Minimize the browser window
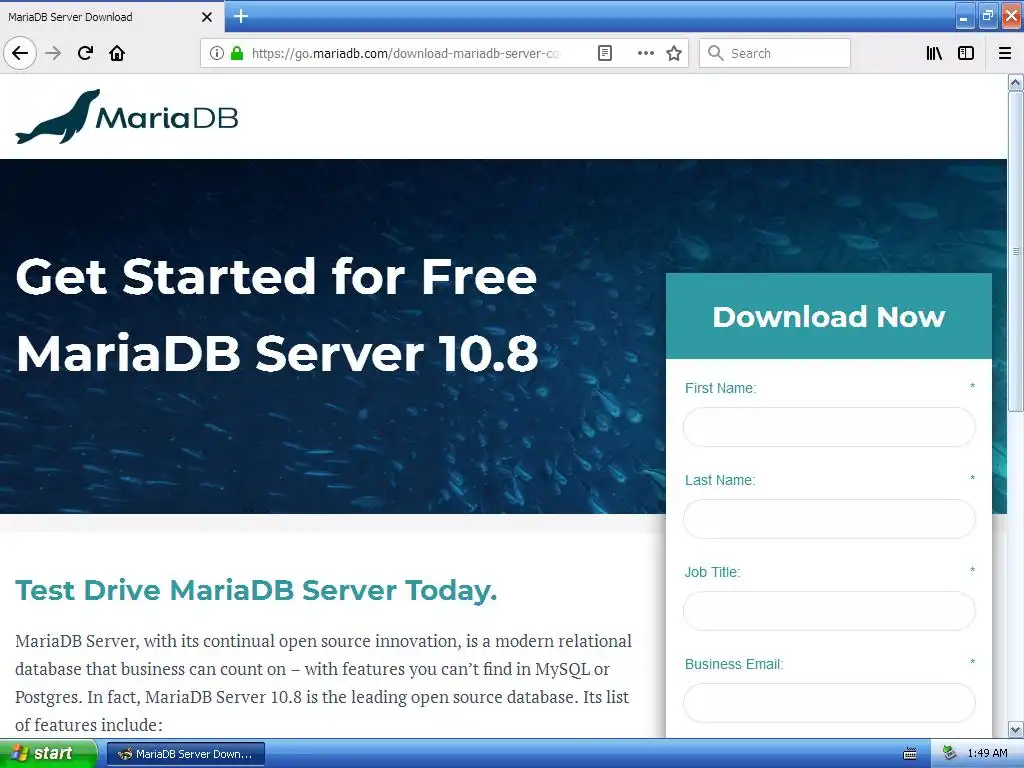Image resolution: width=1024 pixels, height=768 pixels. (x=965, y=16)
